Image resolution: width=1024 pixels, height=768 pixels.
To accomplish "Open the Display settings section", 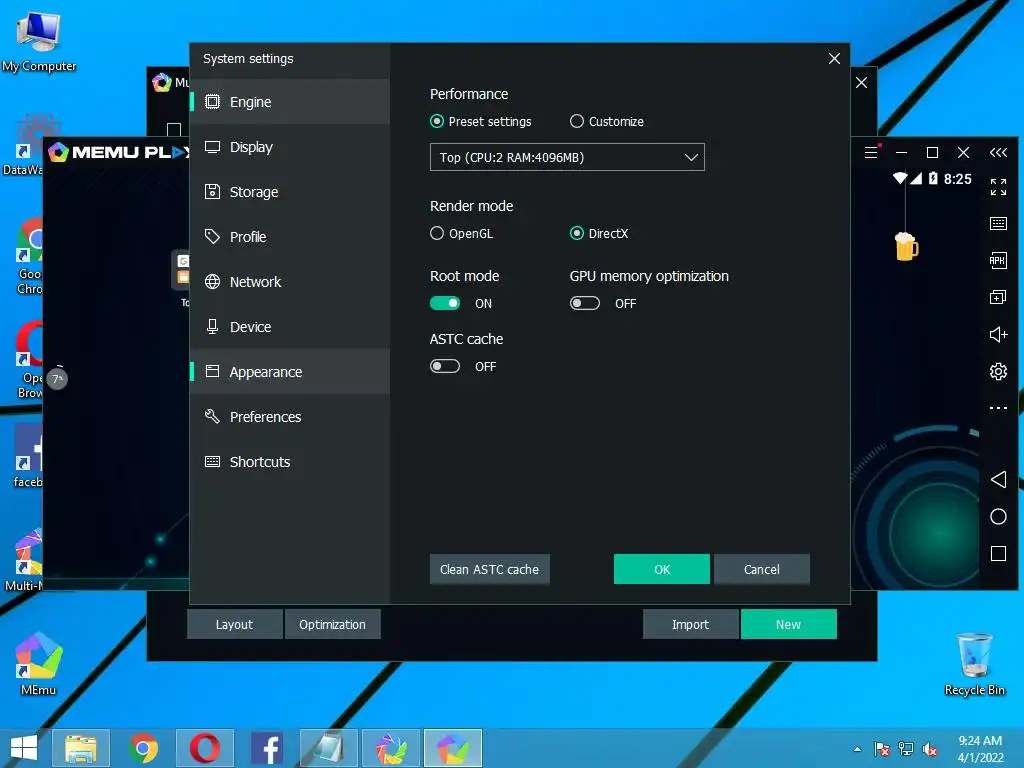I will (x=290, y=147).
